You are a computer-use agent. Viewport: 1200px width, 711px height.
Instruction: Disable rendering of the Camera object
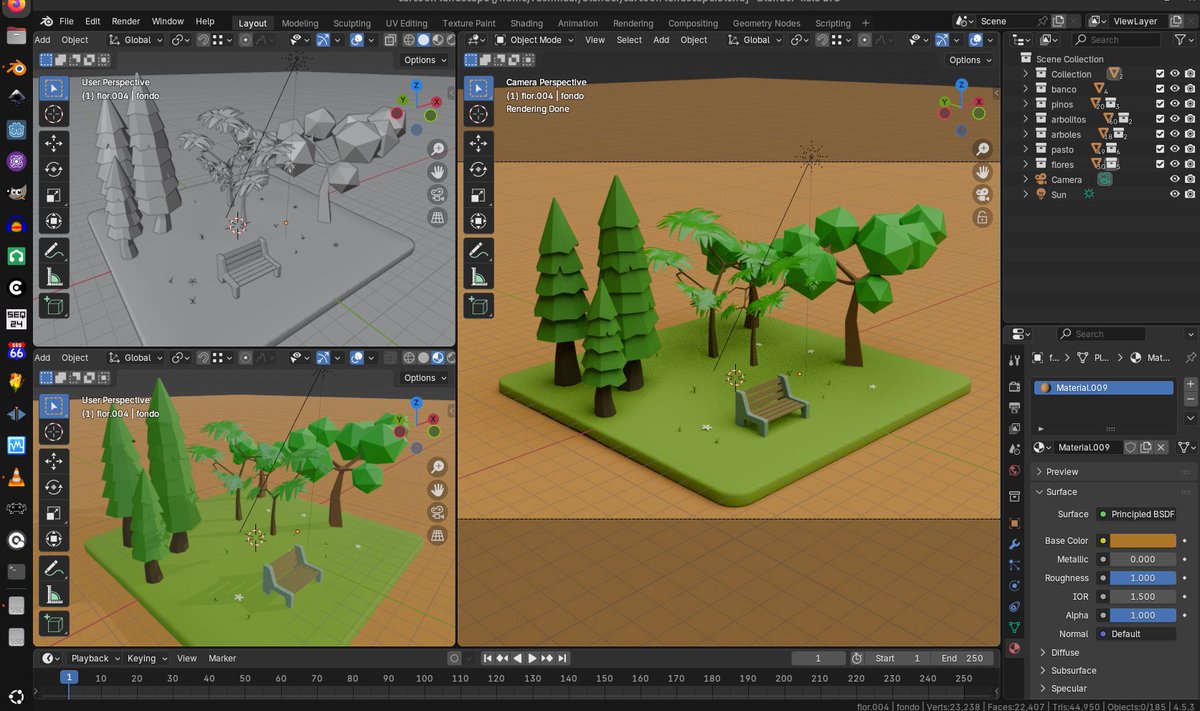click(x=1190, y=179)
